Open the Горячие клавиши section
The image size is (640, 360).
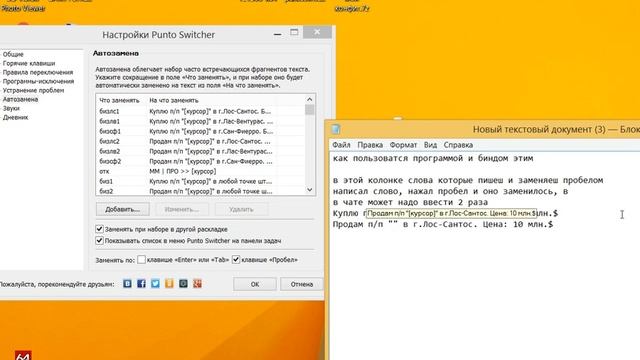(x=29, y=63)
